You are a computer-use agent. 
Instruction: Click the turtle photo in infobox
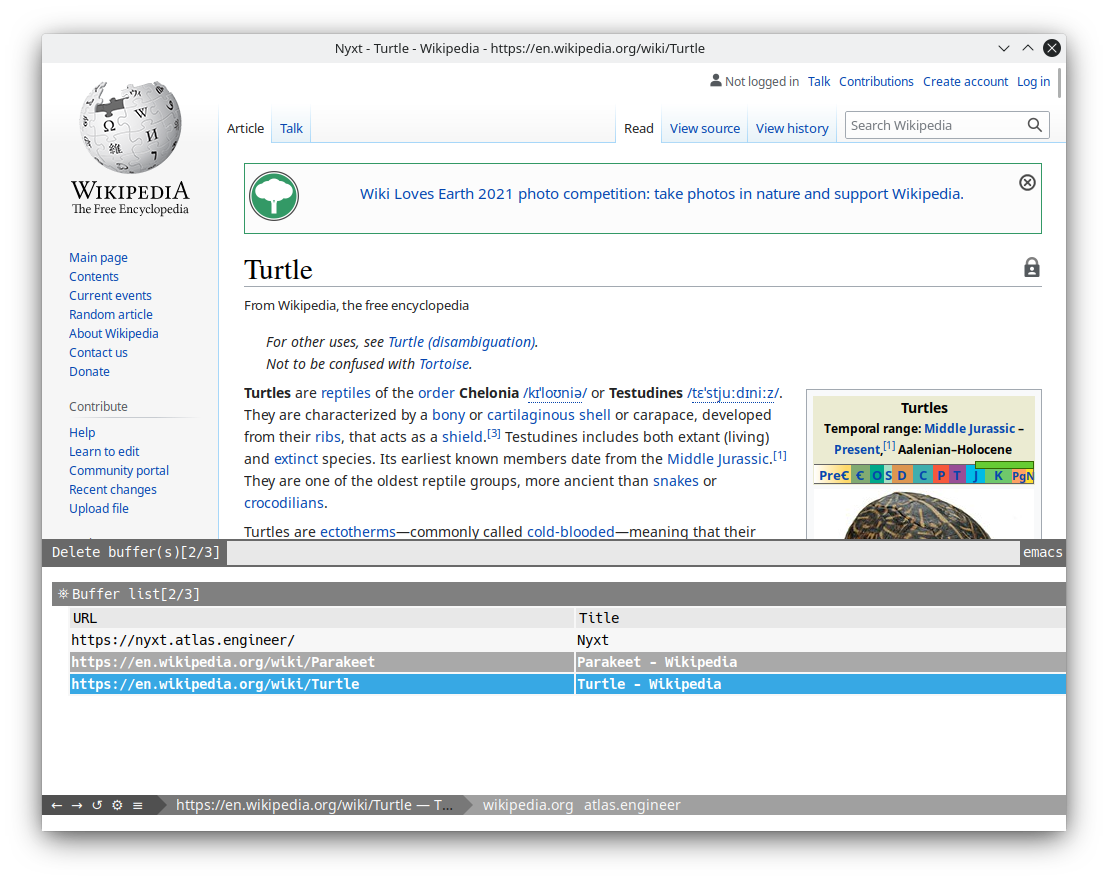tap(917, 516)
